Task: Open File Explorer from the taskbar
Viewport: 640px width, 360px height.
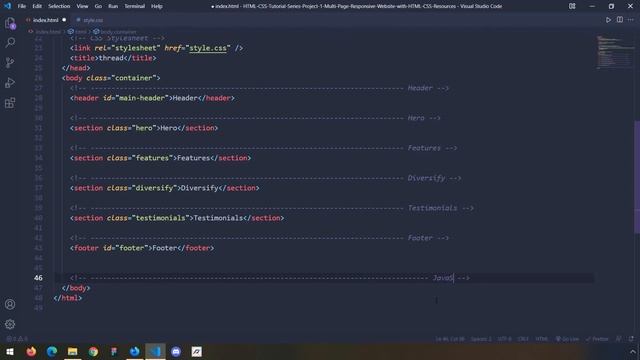Action: [73, 351]
